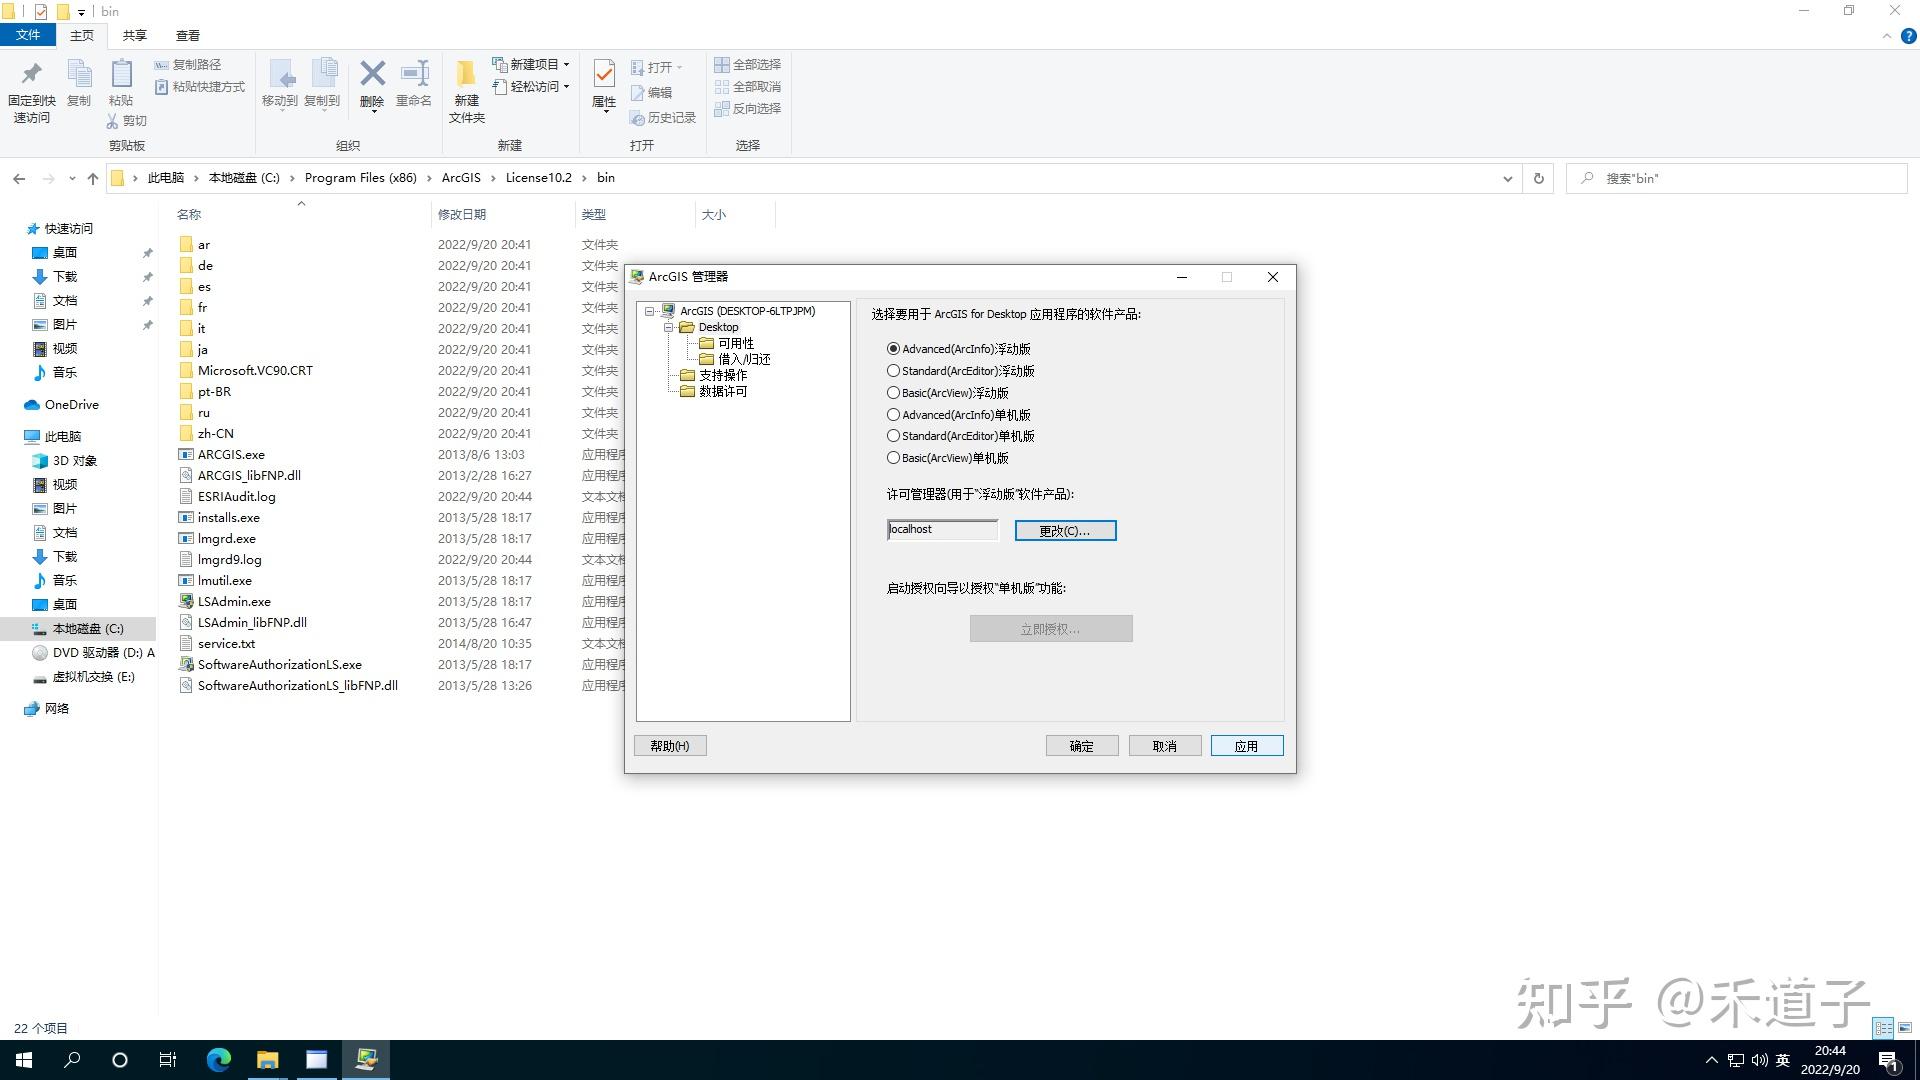Select Standard(ArcEditor) single-use radio button
Viewport: 1920px width, 1080px height.
pyautogui.click(x=893, y=436)
